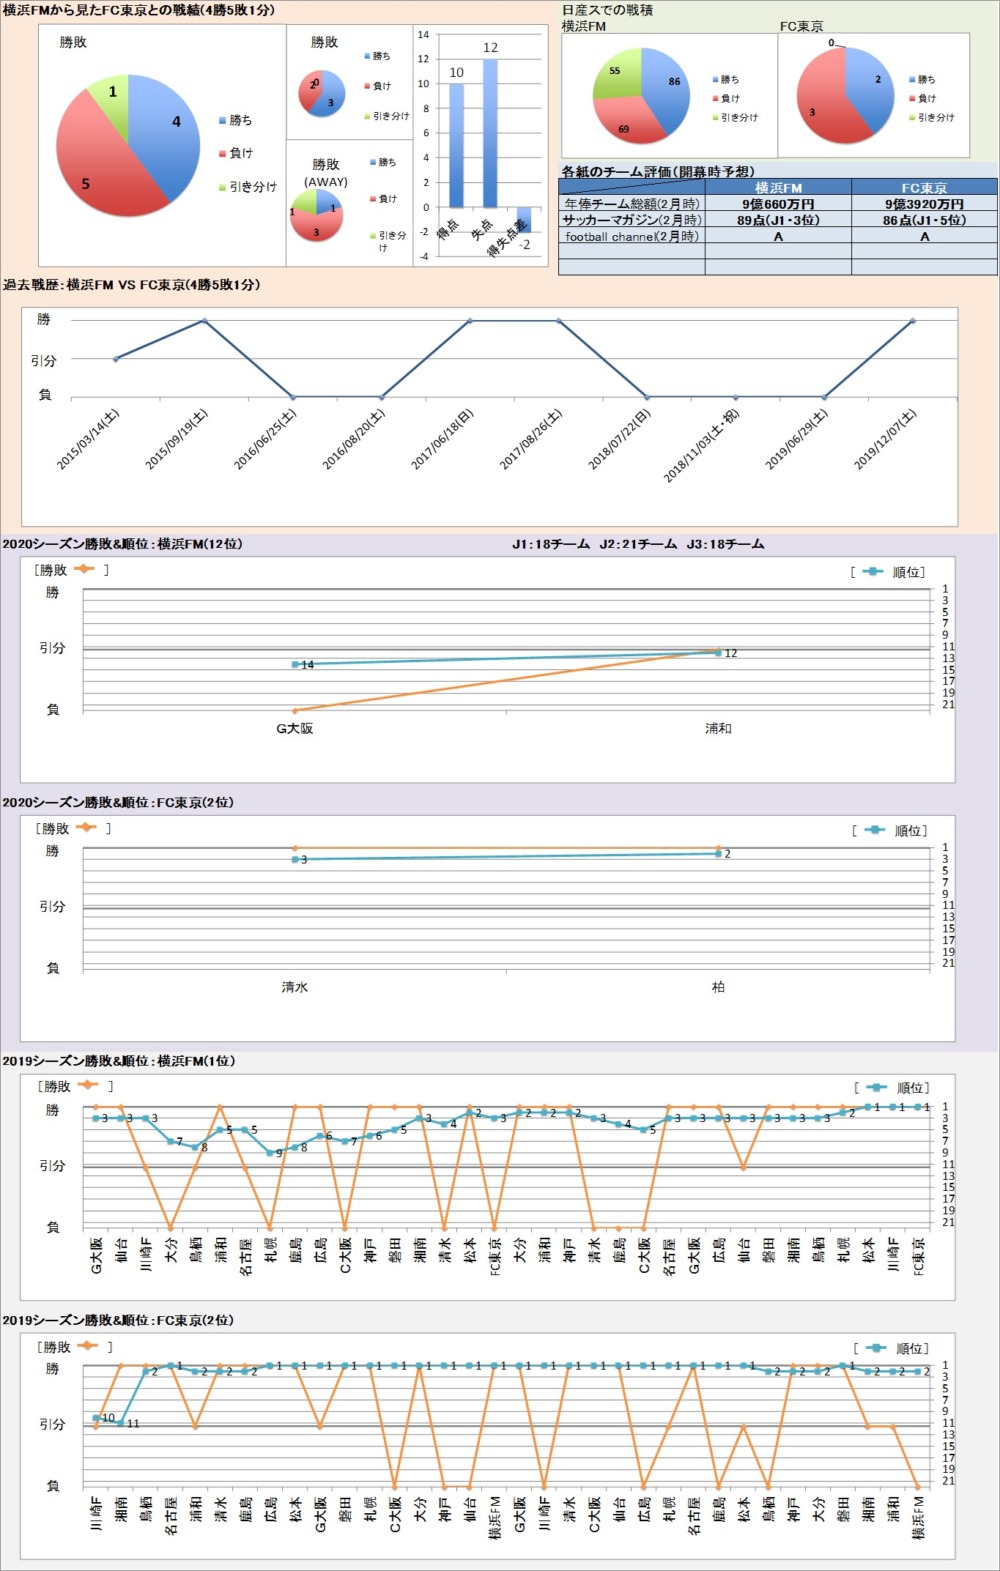Click the '日産スでの戦績' heading
This screenshot has height=1571, width=1000.
pyautogui.click(x=607, y=10)
